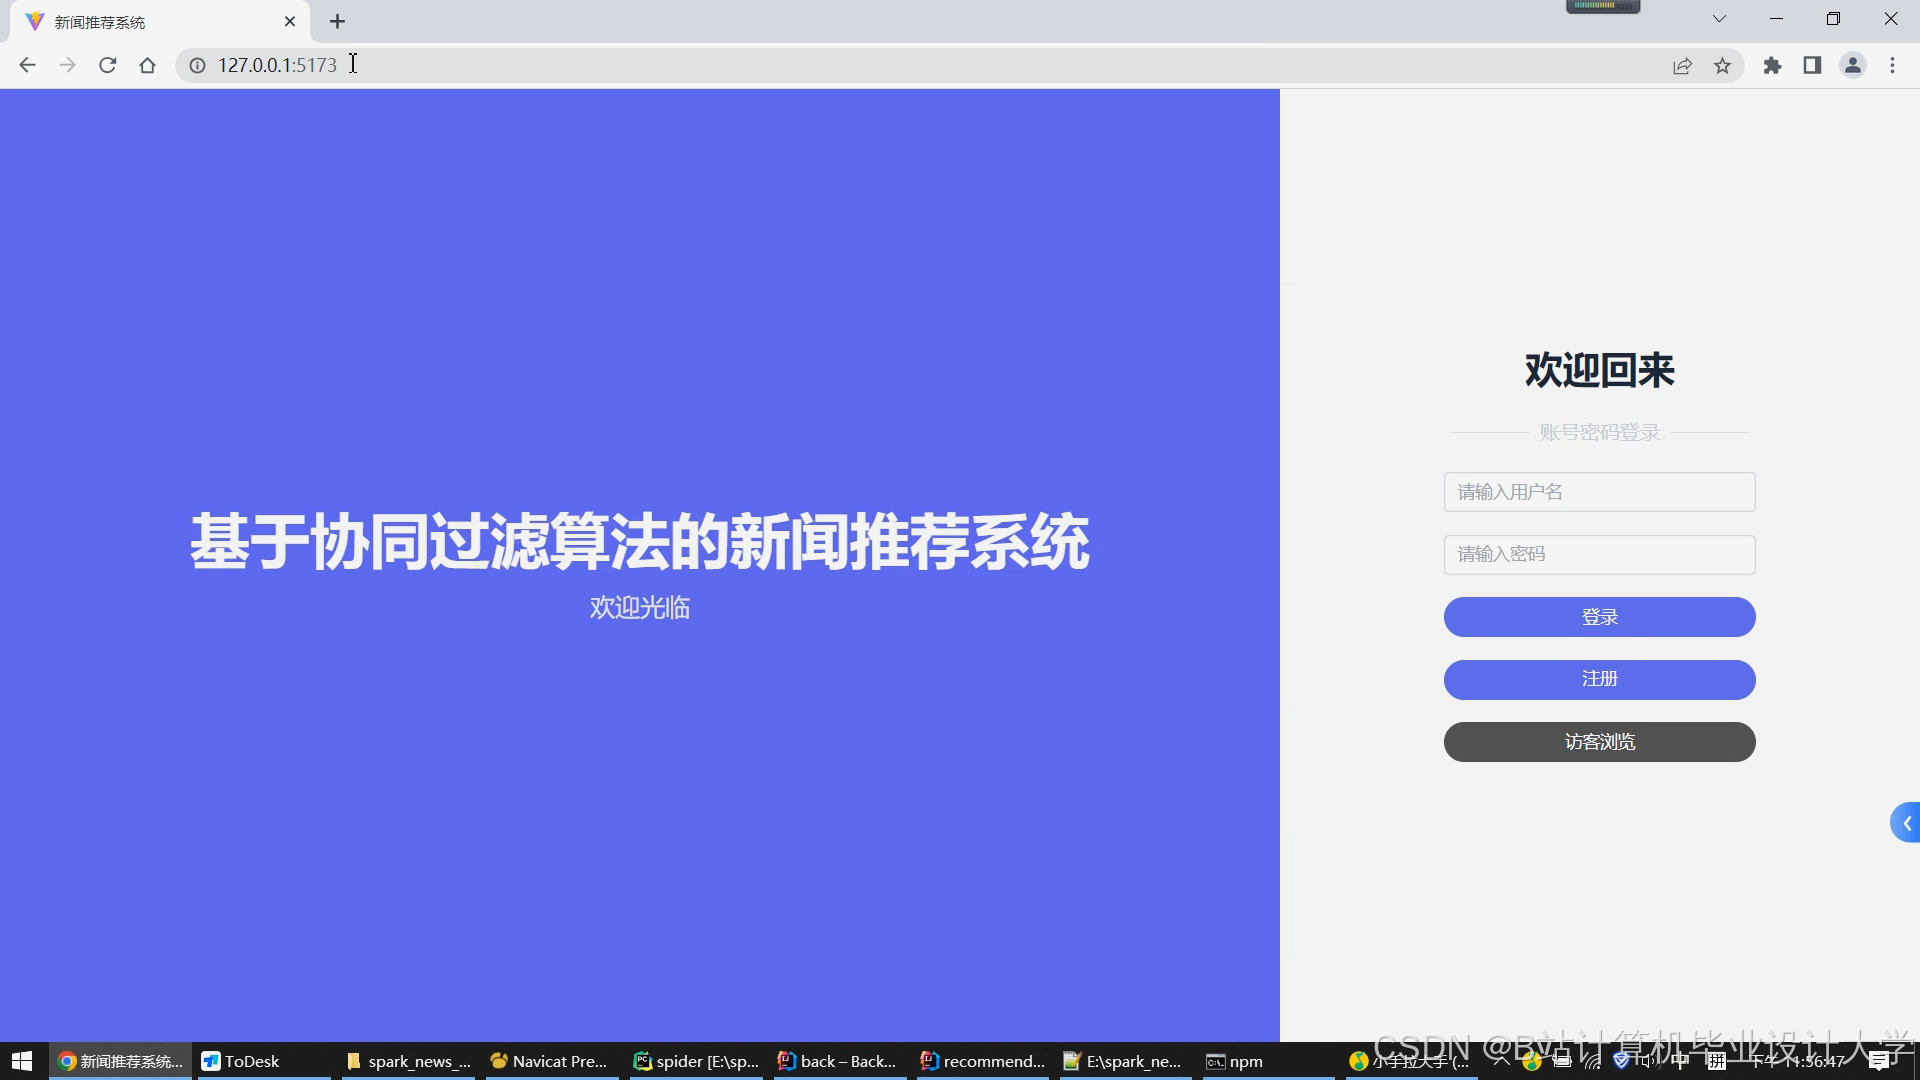Open Navicat Premium from the taskbar

pos(550,1061)
